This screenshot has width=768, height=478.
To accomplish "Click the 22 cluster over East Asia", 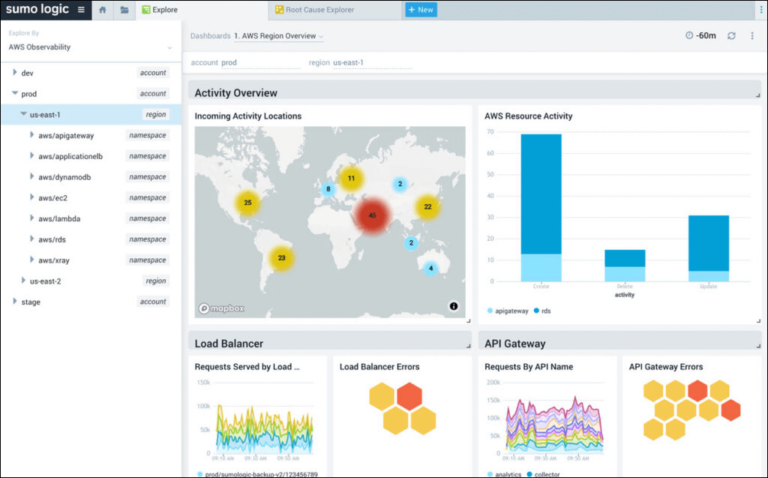I will pyautogui.click(x=428, y=207).
